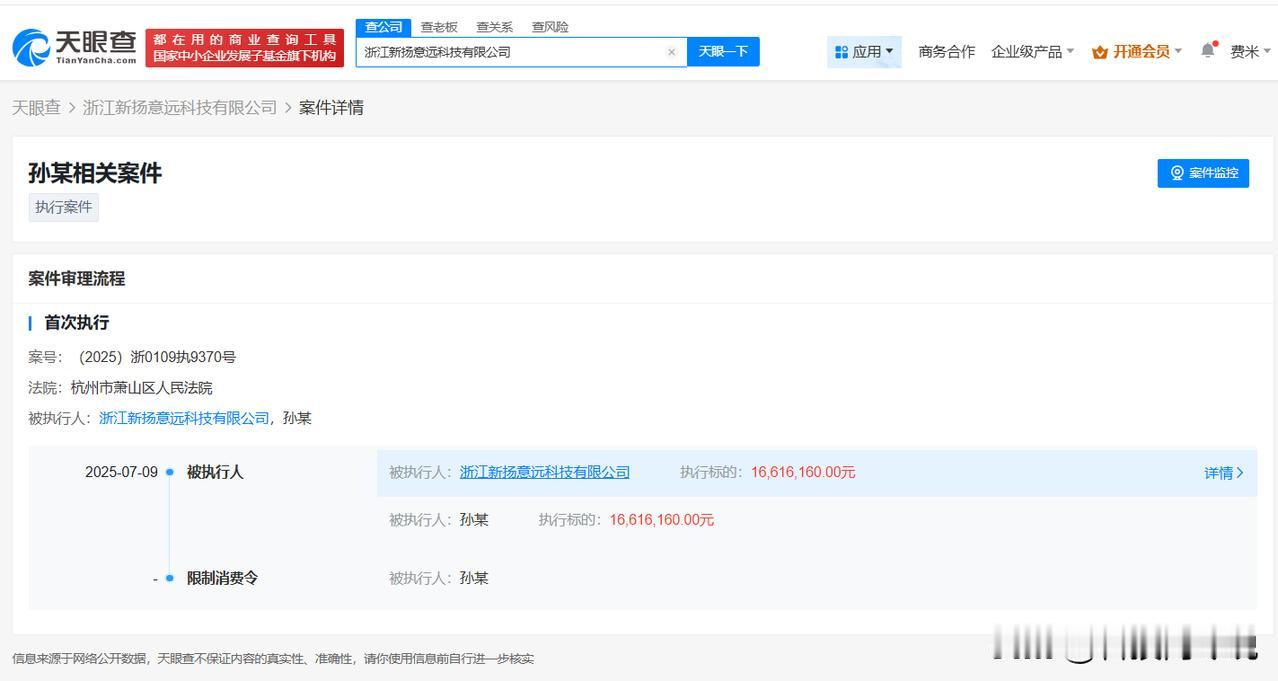This screenshot has width=1278, height=681.
Task: Open company link in 被执行人 header line
Action: click(184, 418)
